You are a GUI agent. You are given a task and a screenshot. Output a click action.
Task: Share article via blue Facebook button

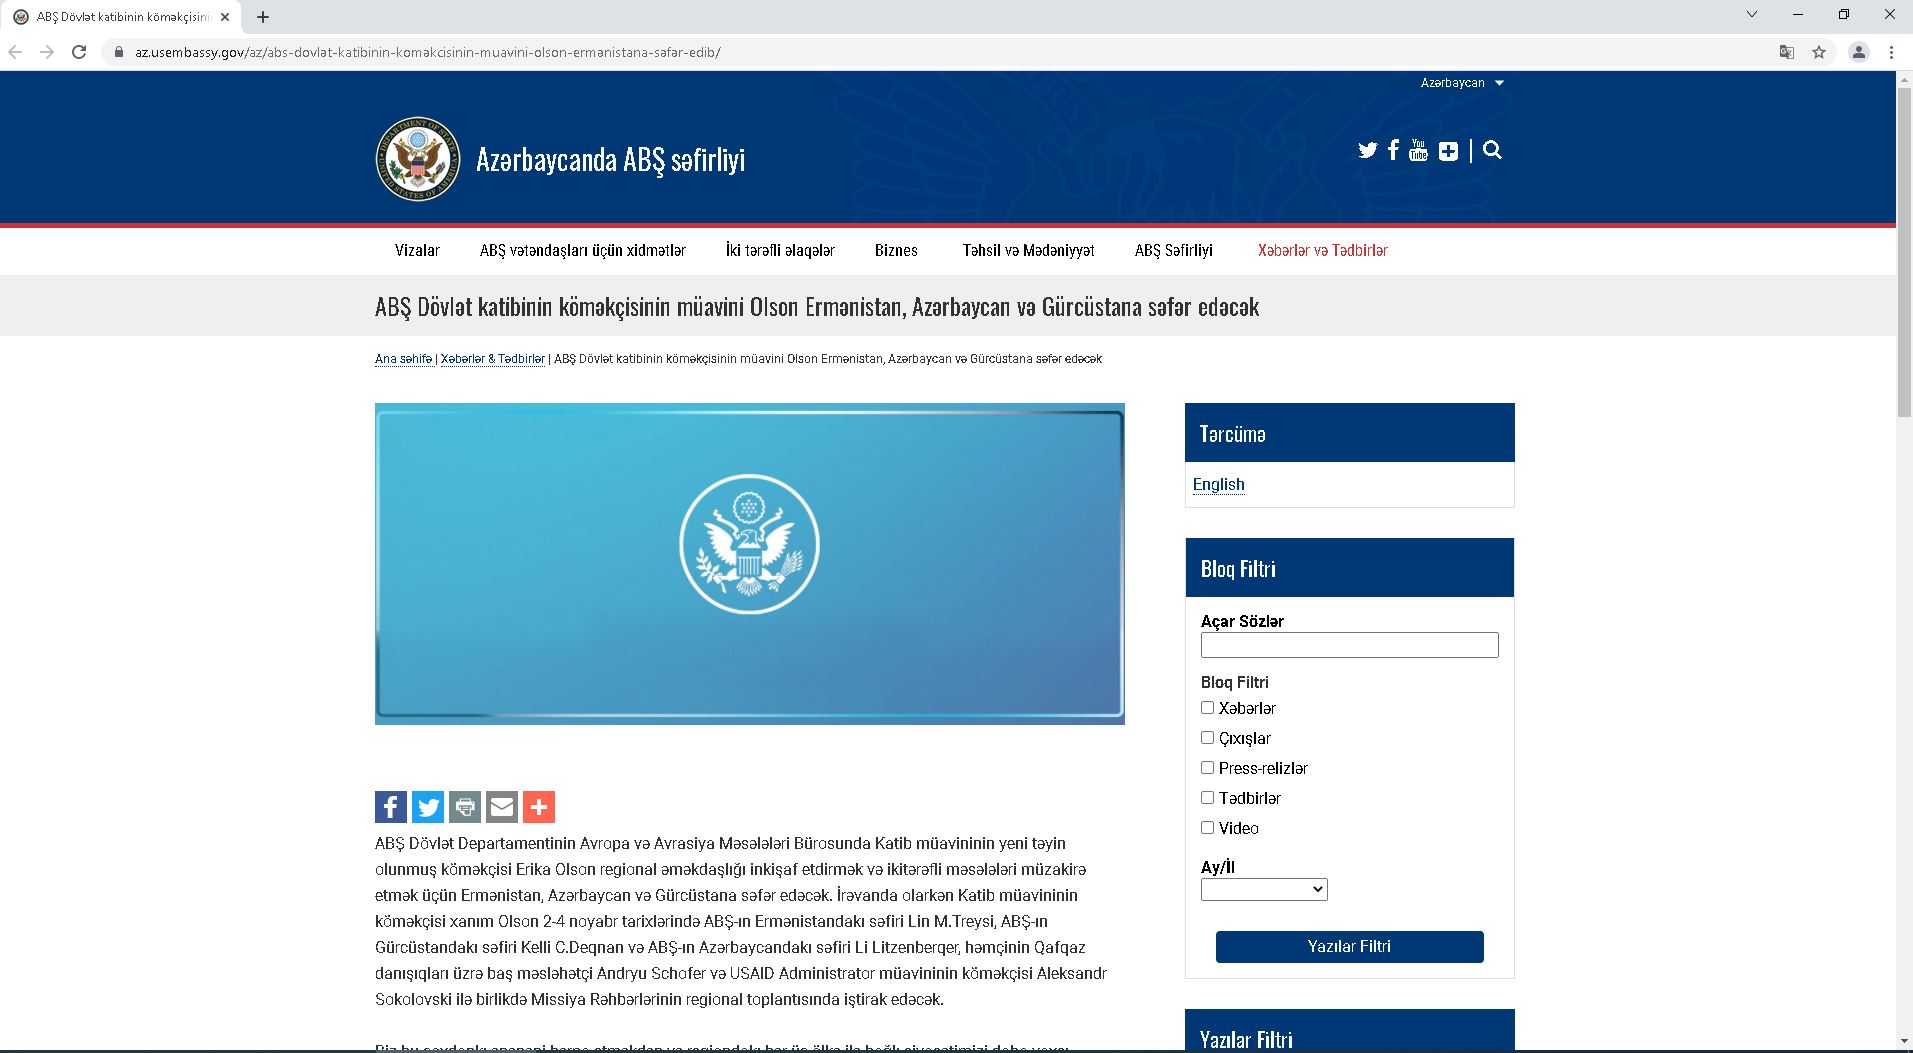[x=391, y=807]
